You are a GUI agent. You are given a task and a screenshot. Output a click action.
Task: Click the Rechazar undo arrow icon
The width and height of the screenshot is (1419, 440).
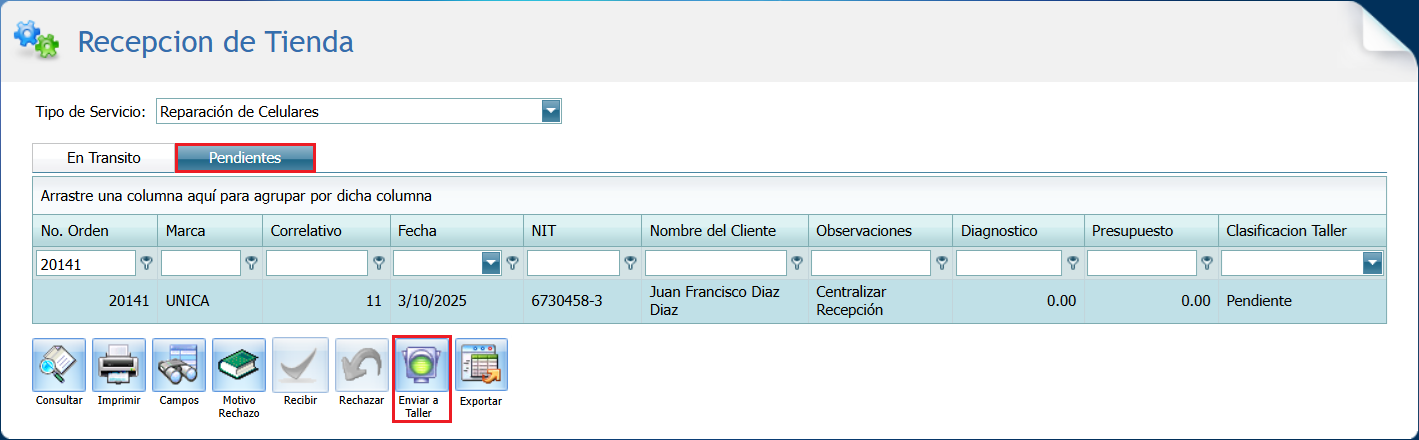[x=361, y=365]
